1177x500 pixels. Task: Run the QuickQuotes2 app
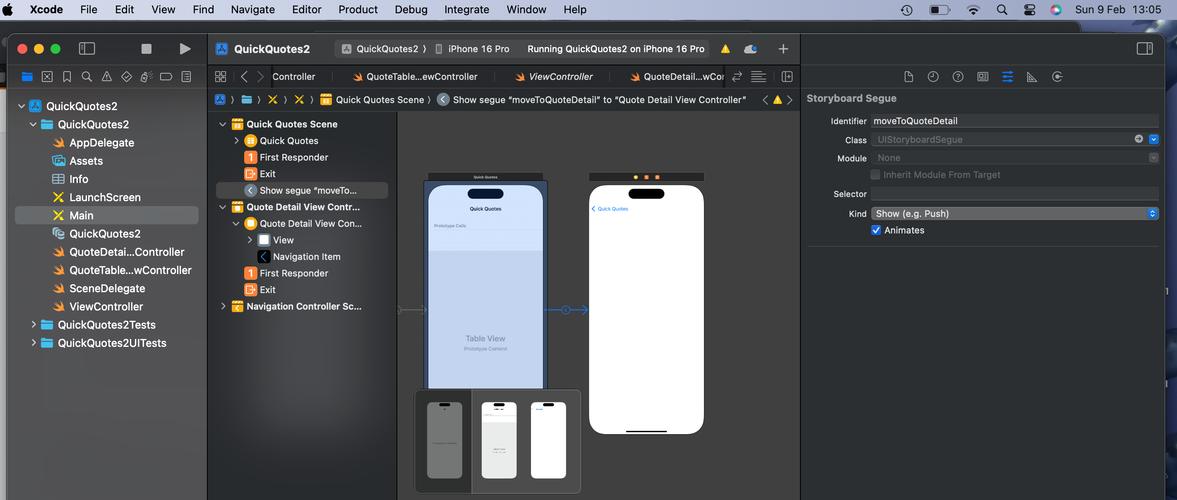(x=185, y=49)
